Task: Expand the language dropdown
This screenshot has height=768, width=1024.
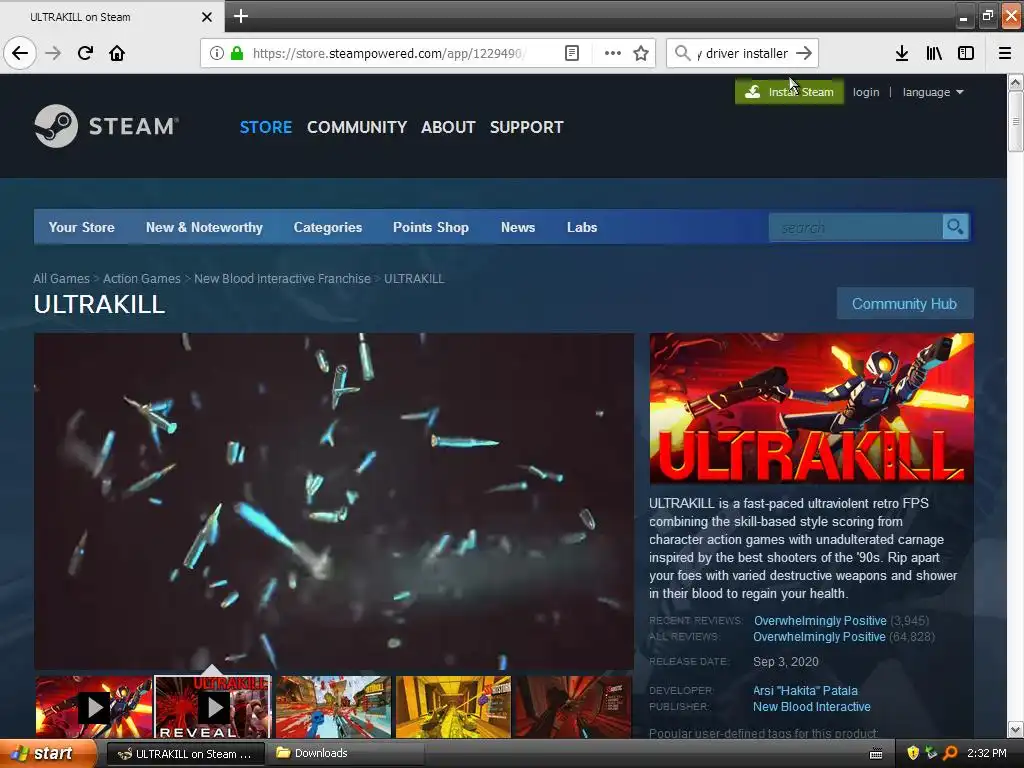Action: click(933, 92)
